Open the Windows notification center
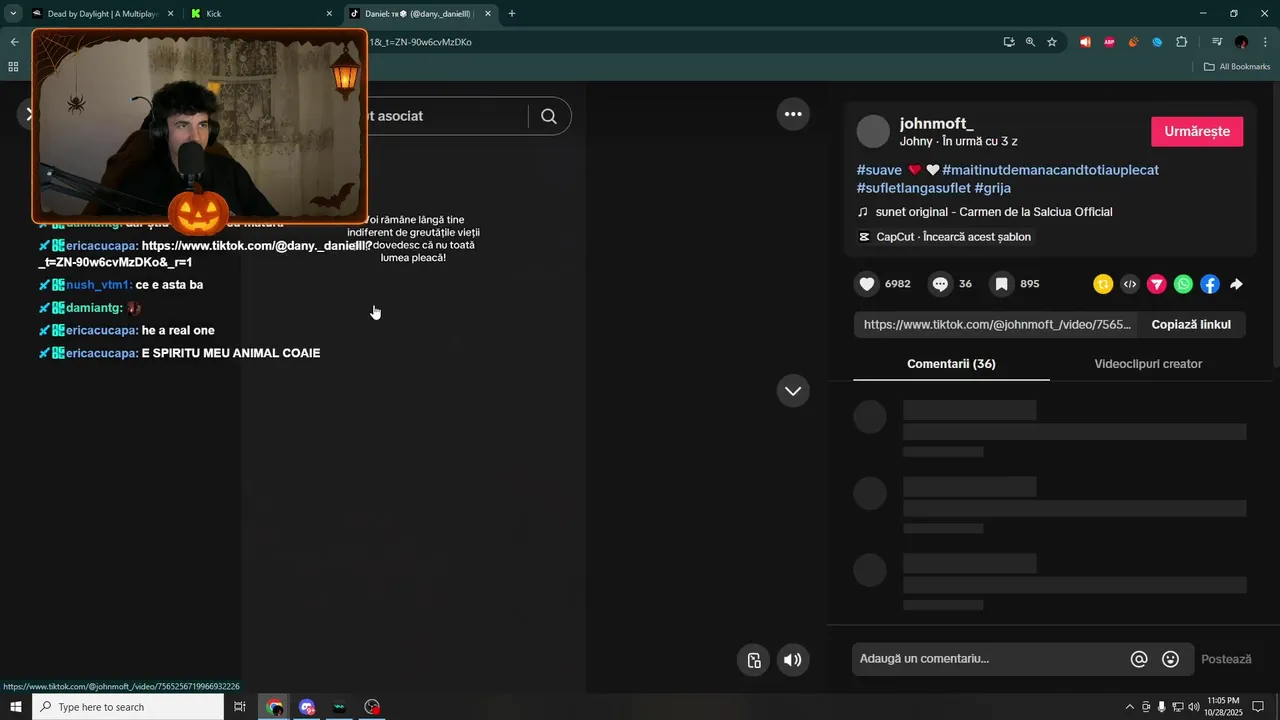1280x720 pixels. click(x=1259, y=707)
